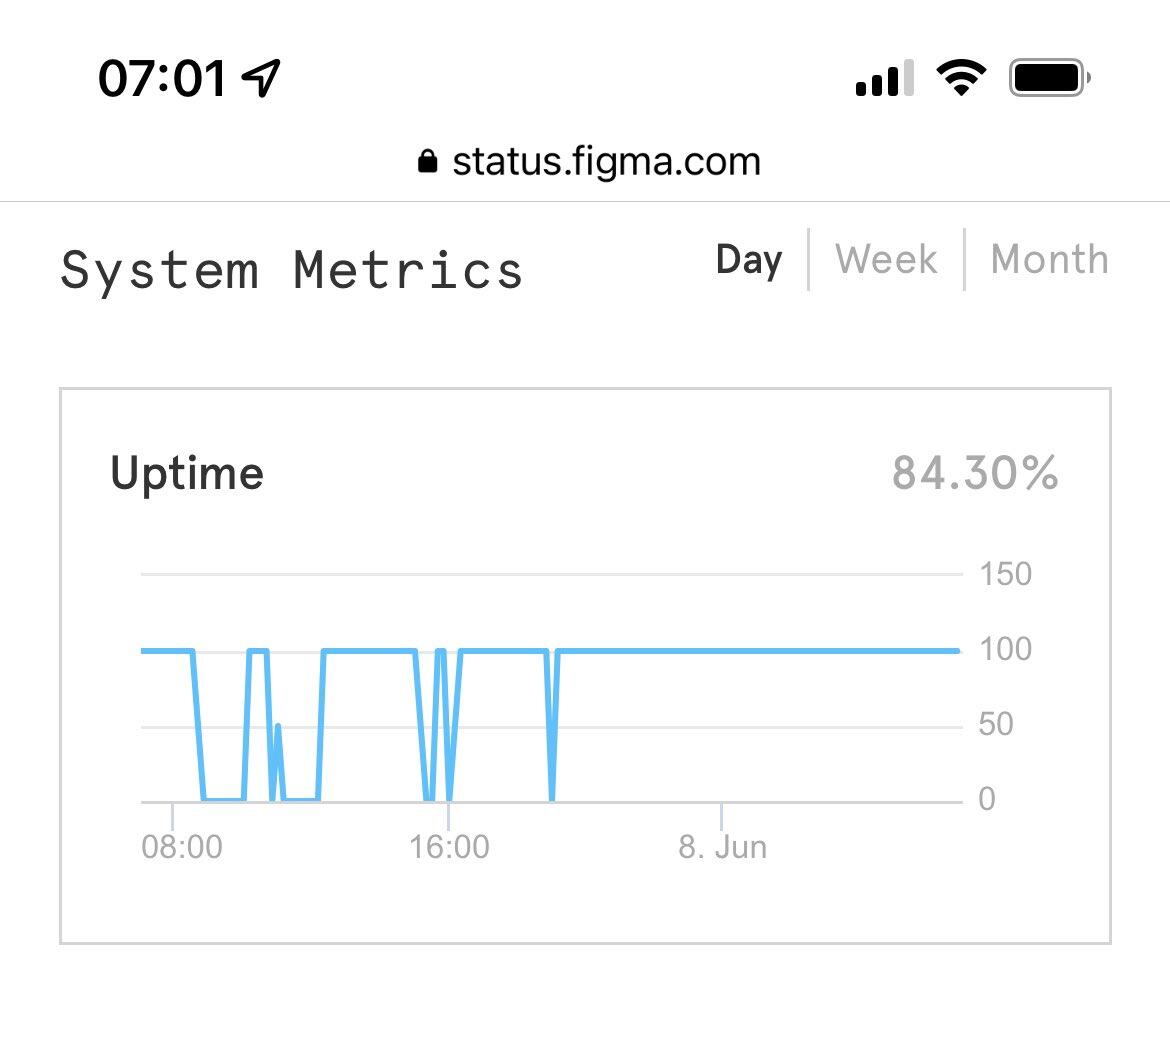Tap the small 50-level spike in the uptime line

(x=277, y=728)
